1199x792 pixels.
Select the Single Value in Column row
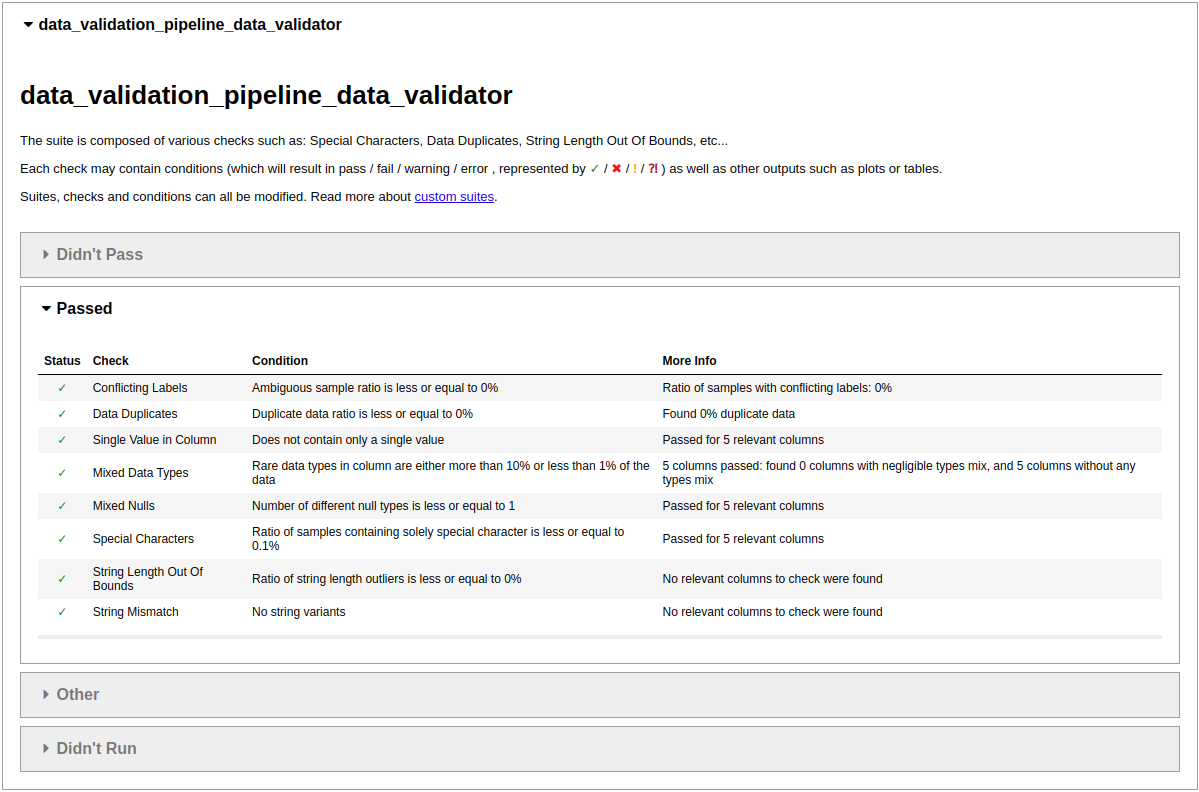(x=154, y=440)
